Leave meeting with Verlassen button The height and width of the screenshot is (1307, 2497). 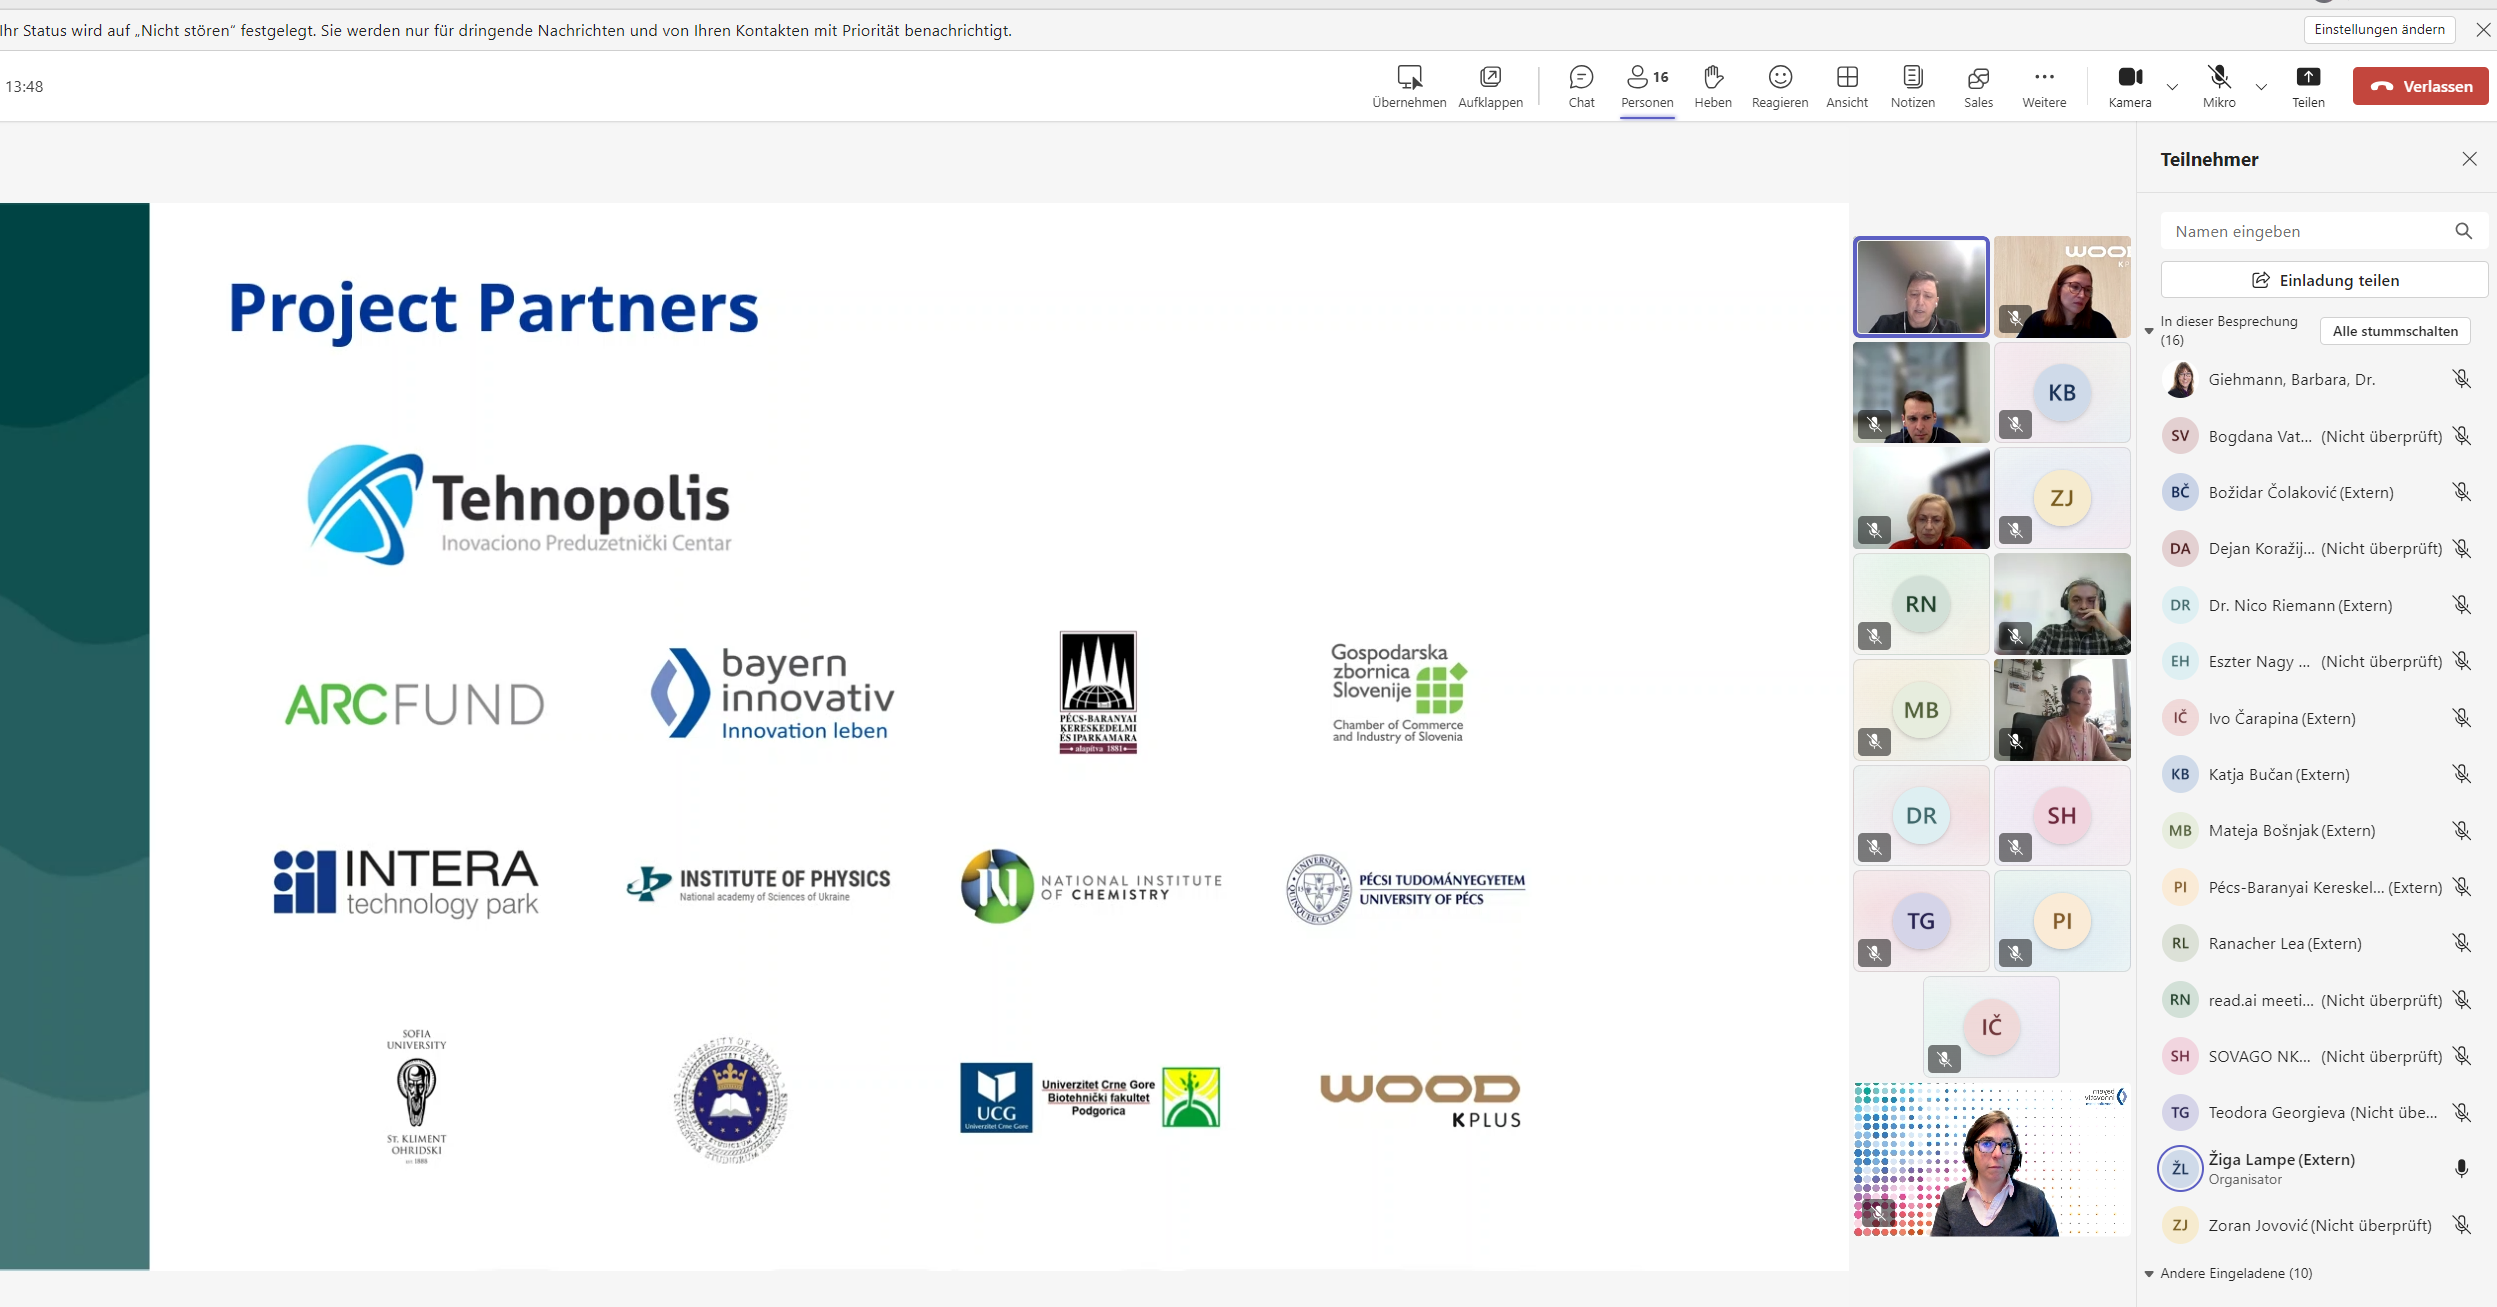(x=2420, y=86)
